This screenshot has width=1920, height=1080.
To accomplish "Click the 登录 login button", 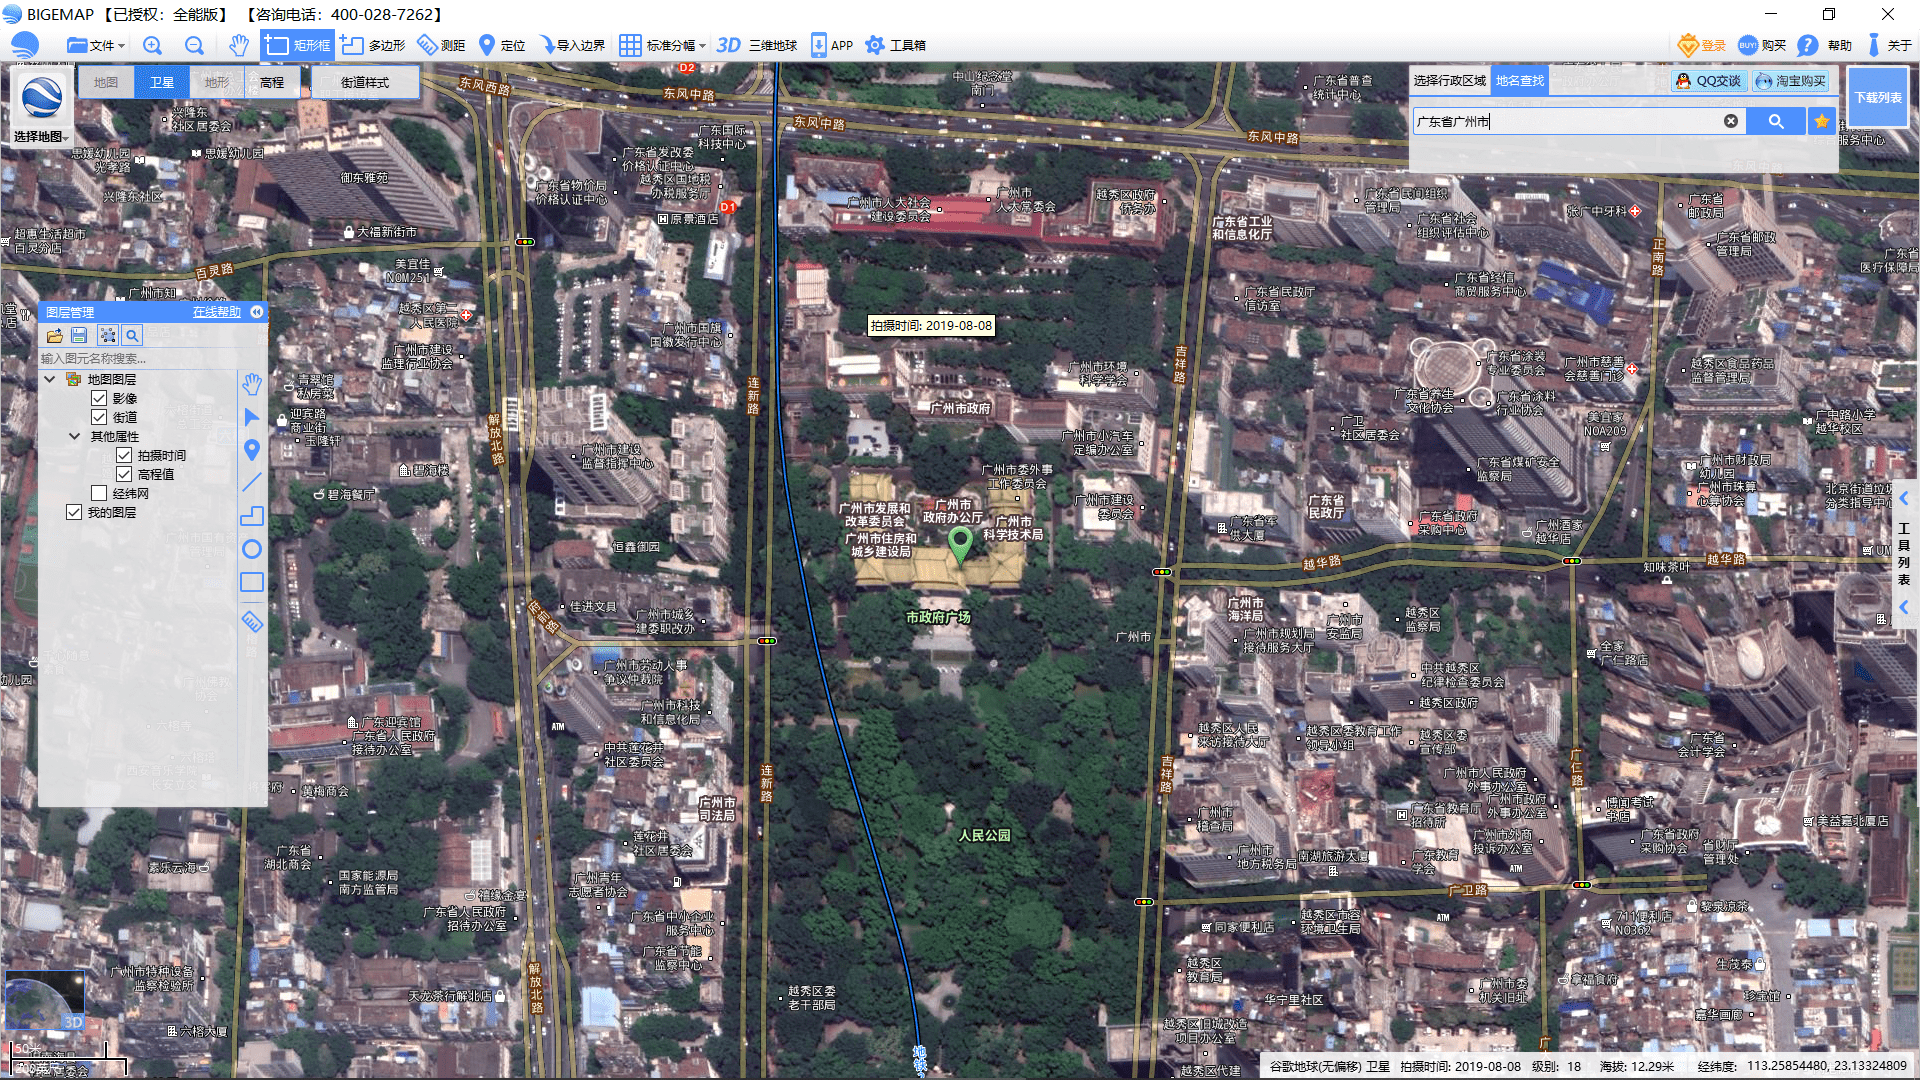I will pyautogui.click(x=1702, y=45).
